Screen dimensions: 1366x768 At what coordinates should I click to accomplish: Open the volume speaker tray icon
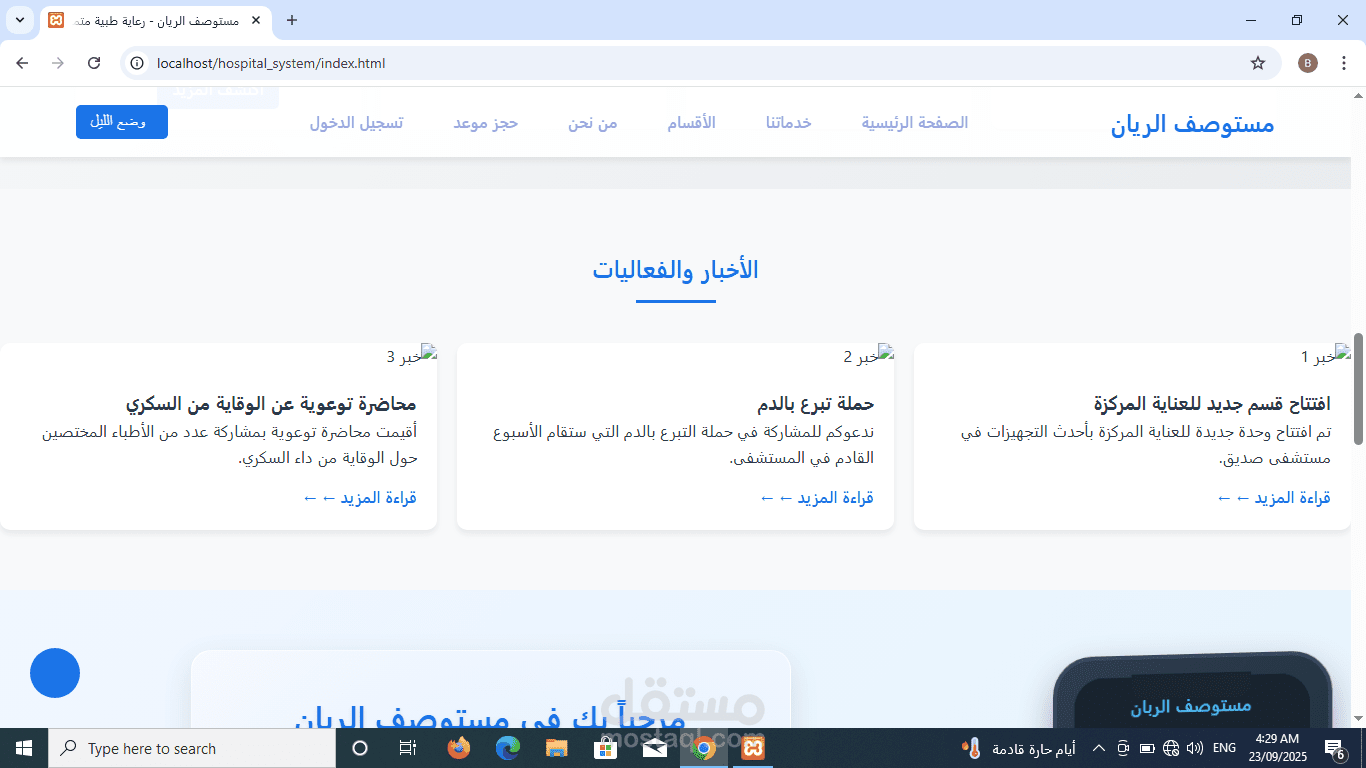(1195, 748)
